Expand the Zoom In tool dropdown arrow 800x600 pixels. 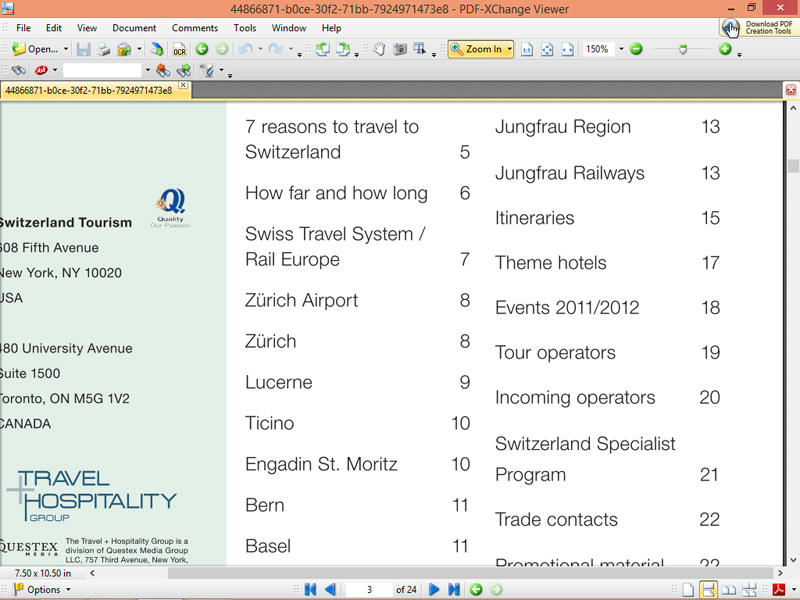[510, 49]
